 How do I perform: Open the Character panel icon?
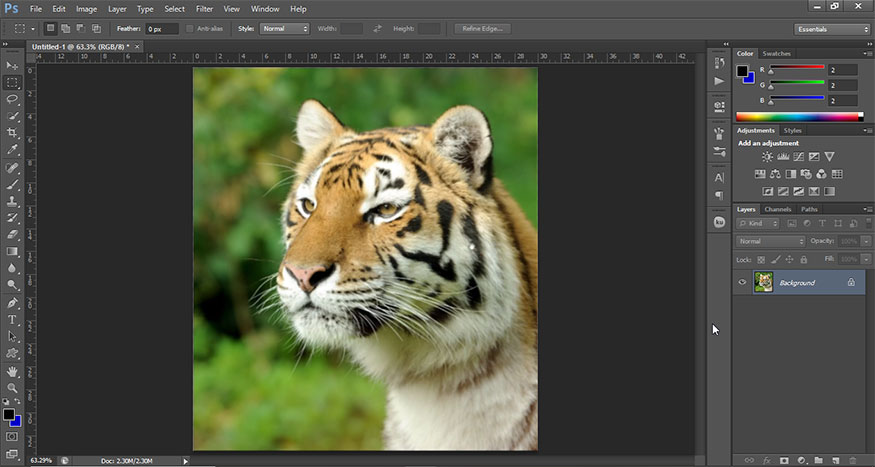pos(719,178)
